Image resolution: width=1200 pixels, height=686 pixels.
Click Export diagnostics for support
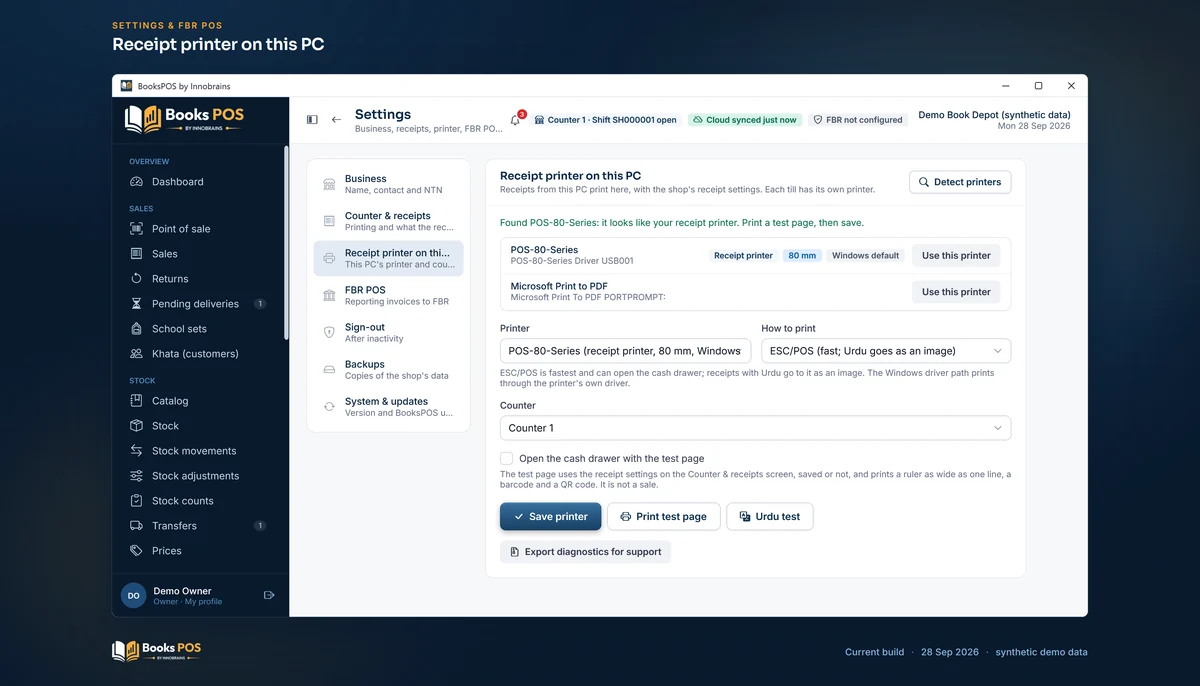click(x=585, y=551)
